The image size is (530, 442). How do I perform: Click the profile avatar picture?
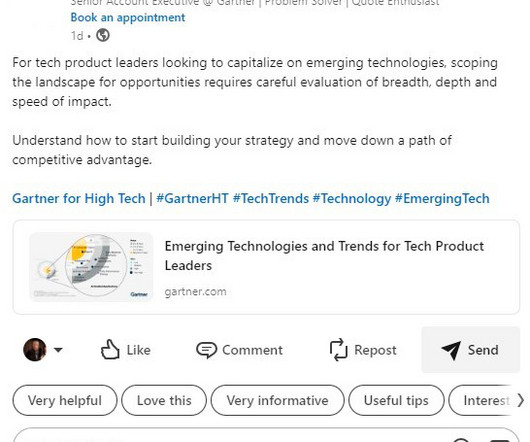pyautogui.click(x=34, y=349)
